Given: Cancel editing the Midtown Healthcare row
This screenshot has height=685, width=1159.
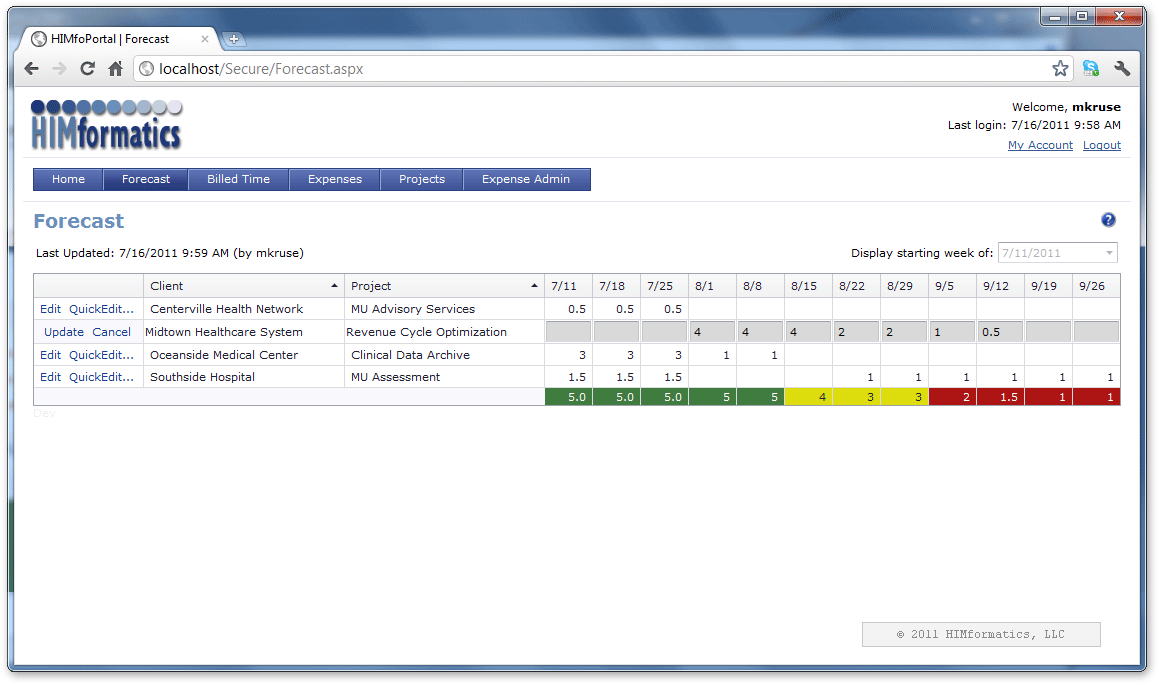Looking at the screenshot, I should pyautogui.click(x=111, y=332).
